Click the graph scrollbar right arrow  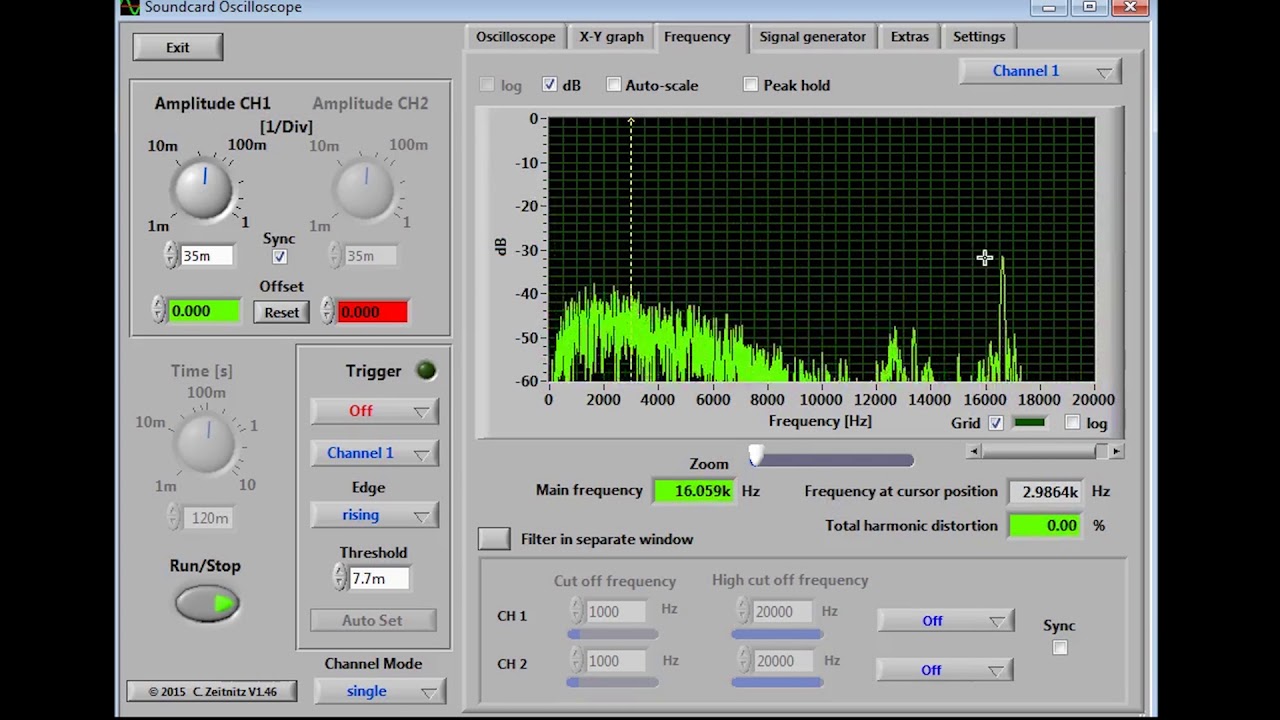pos(1116,452)
